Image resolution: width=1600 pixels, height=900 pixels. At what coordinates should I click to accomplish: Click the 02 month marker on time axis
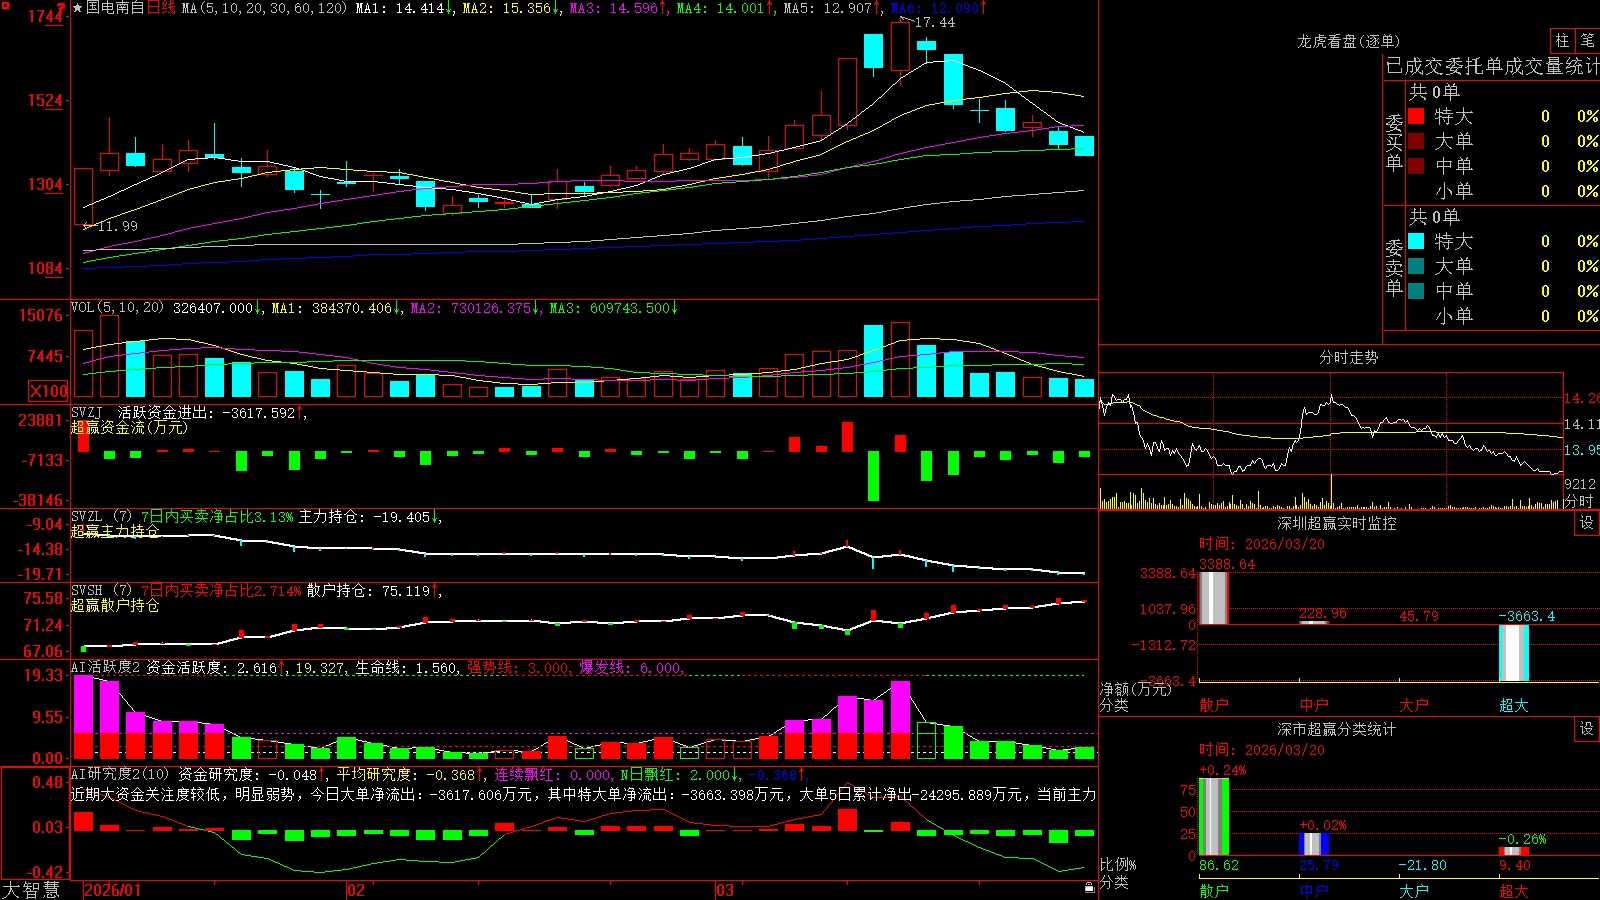[356, 890]
